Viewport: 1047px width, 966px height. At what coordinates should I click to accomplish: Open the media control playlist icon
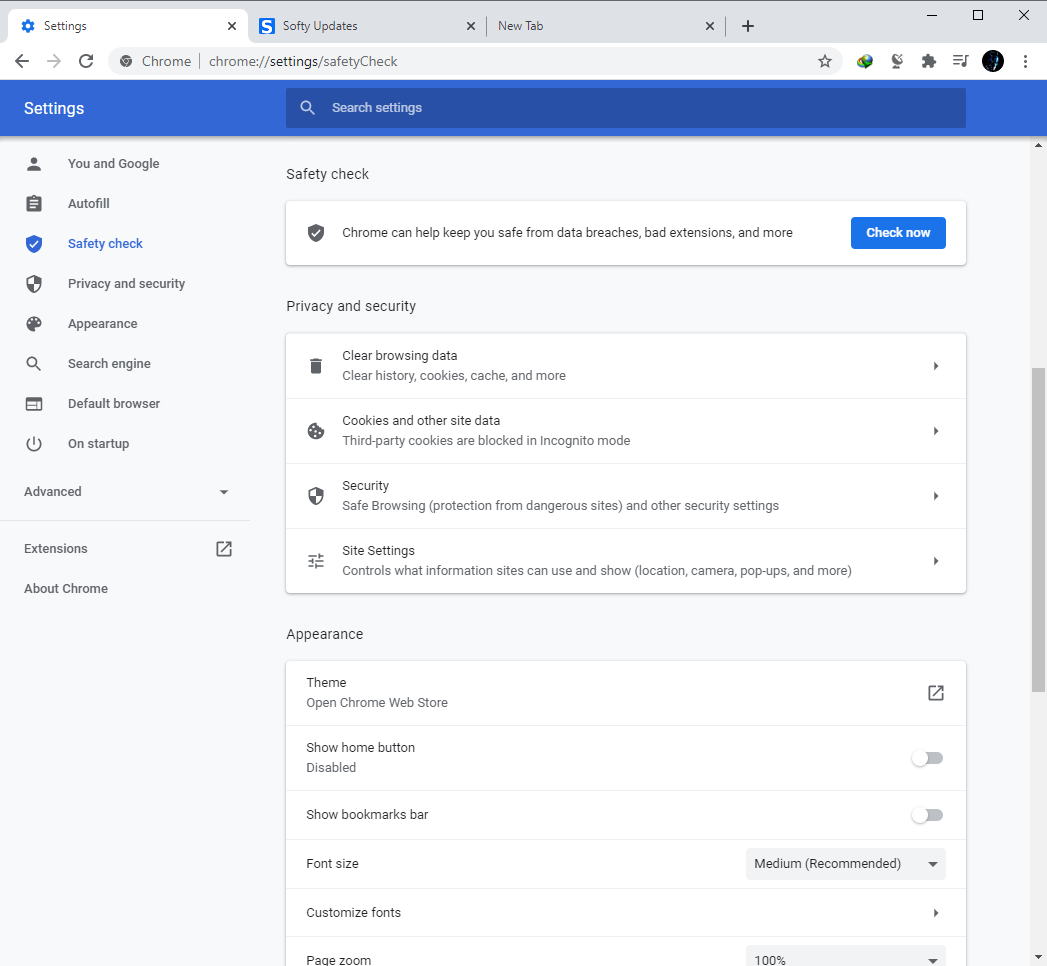[960, 61]
